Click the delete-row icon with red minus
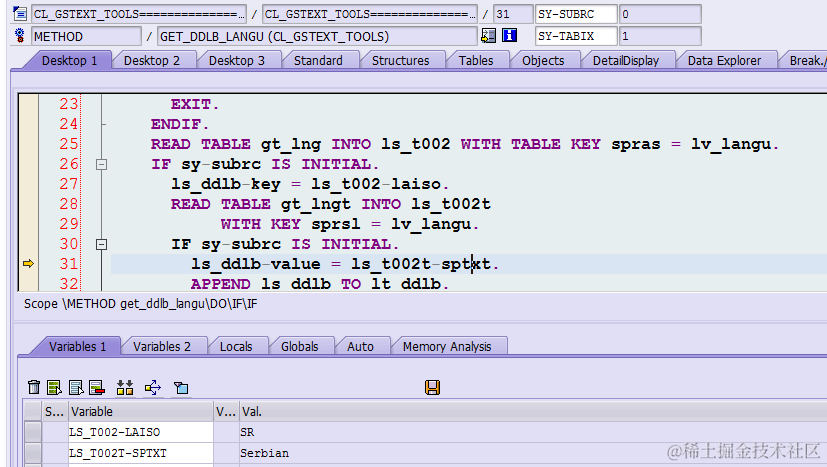This screenshot has width=827, height=467. [x=97, y=387]
